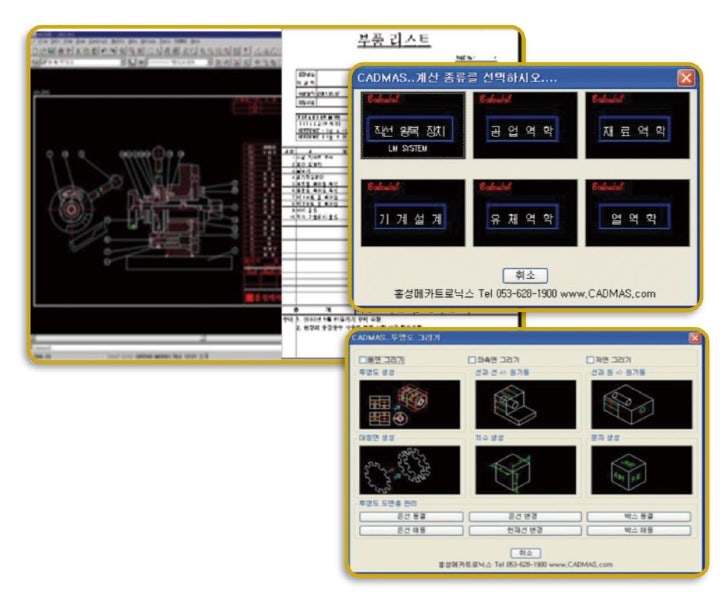Click the 부품 리스트 title in the parts list document

394,39
